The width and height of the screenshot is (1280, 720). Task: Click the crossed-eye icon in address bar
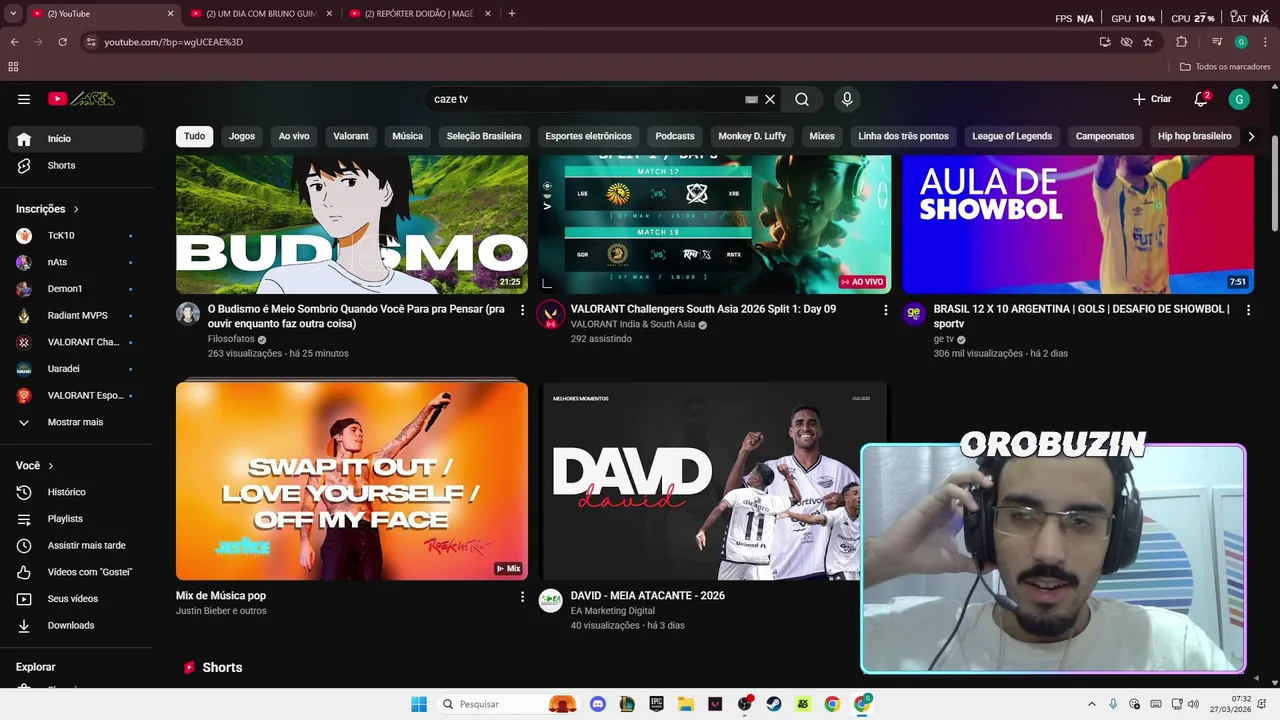[1127, 42]
